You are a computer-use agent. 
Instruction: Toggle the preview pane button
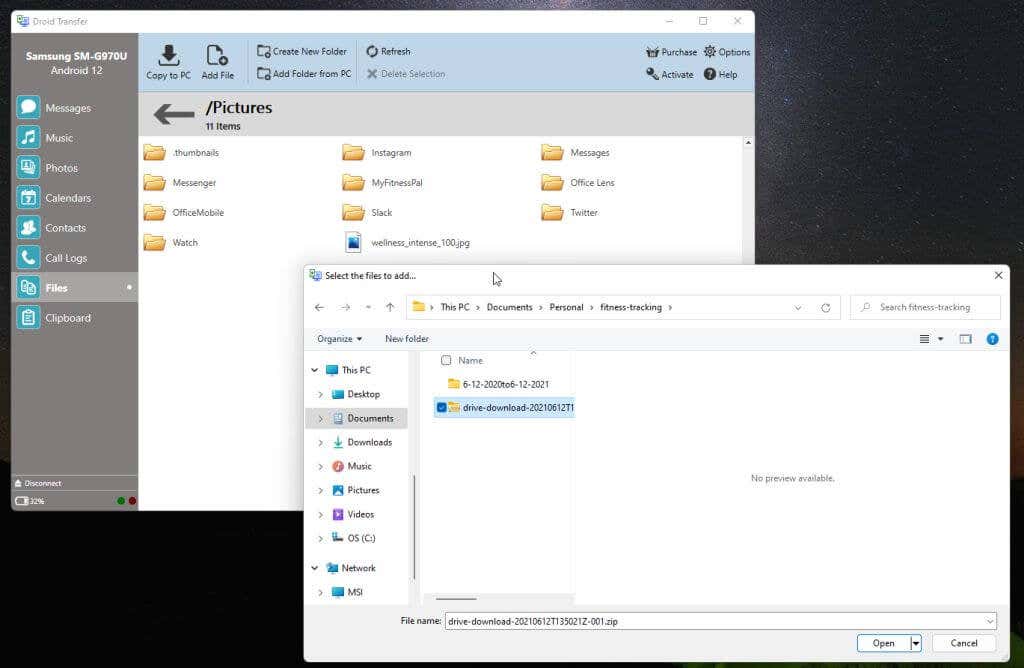click(965, 339)
